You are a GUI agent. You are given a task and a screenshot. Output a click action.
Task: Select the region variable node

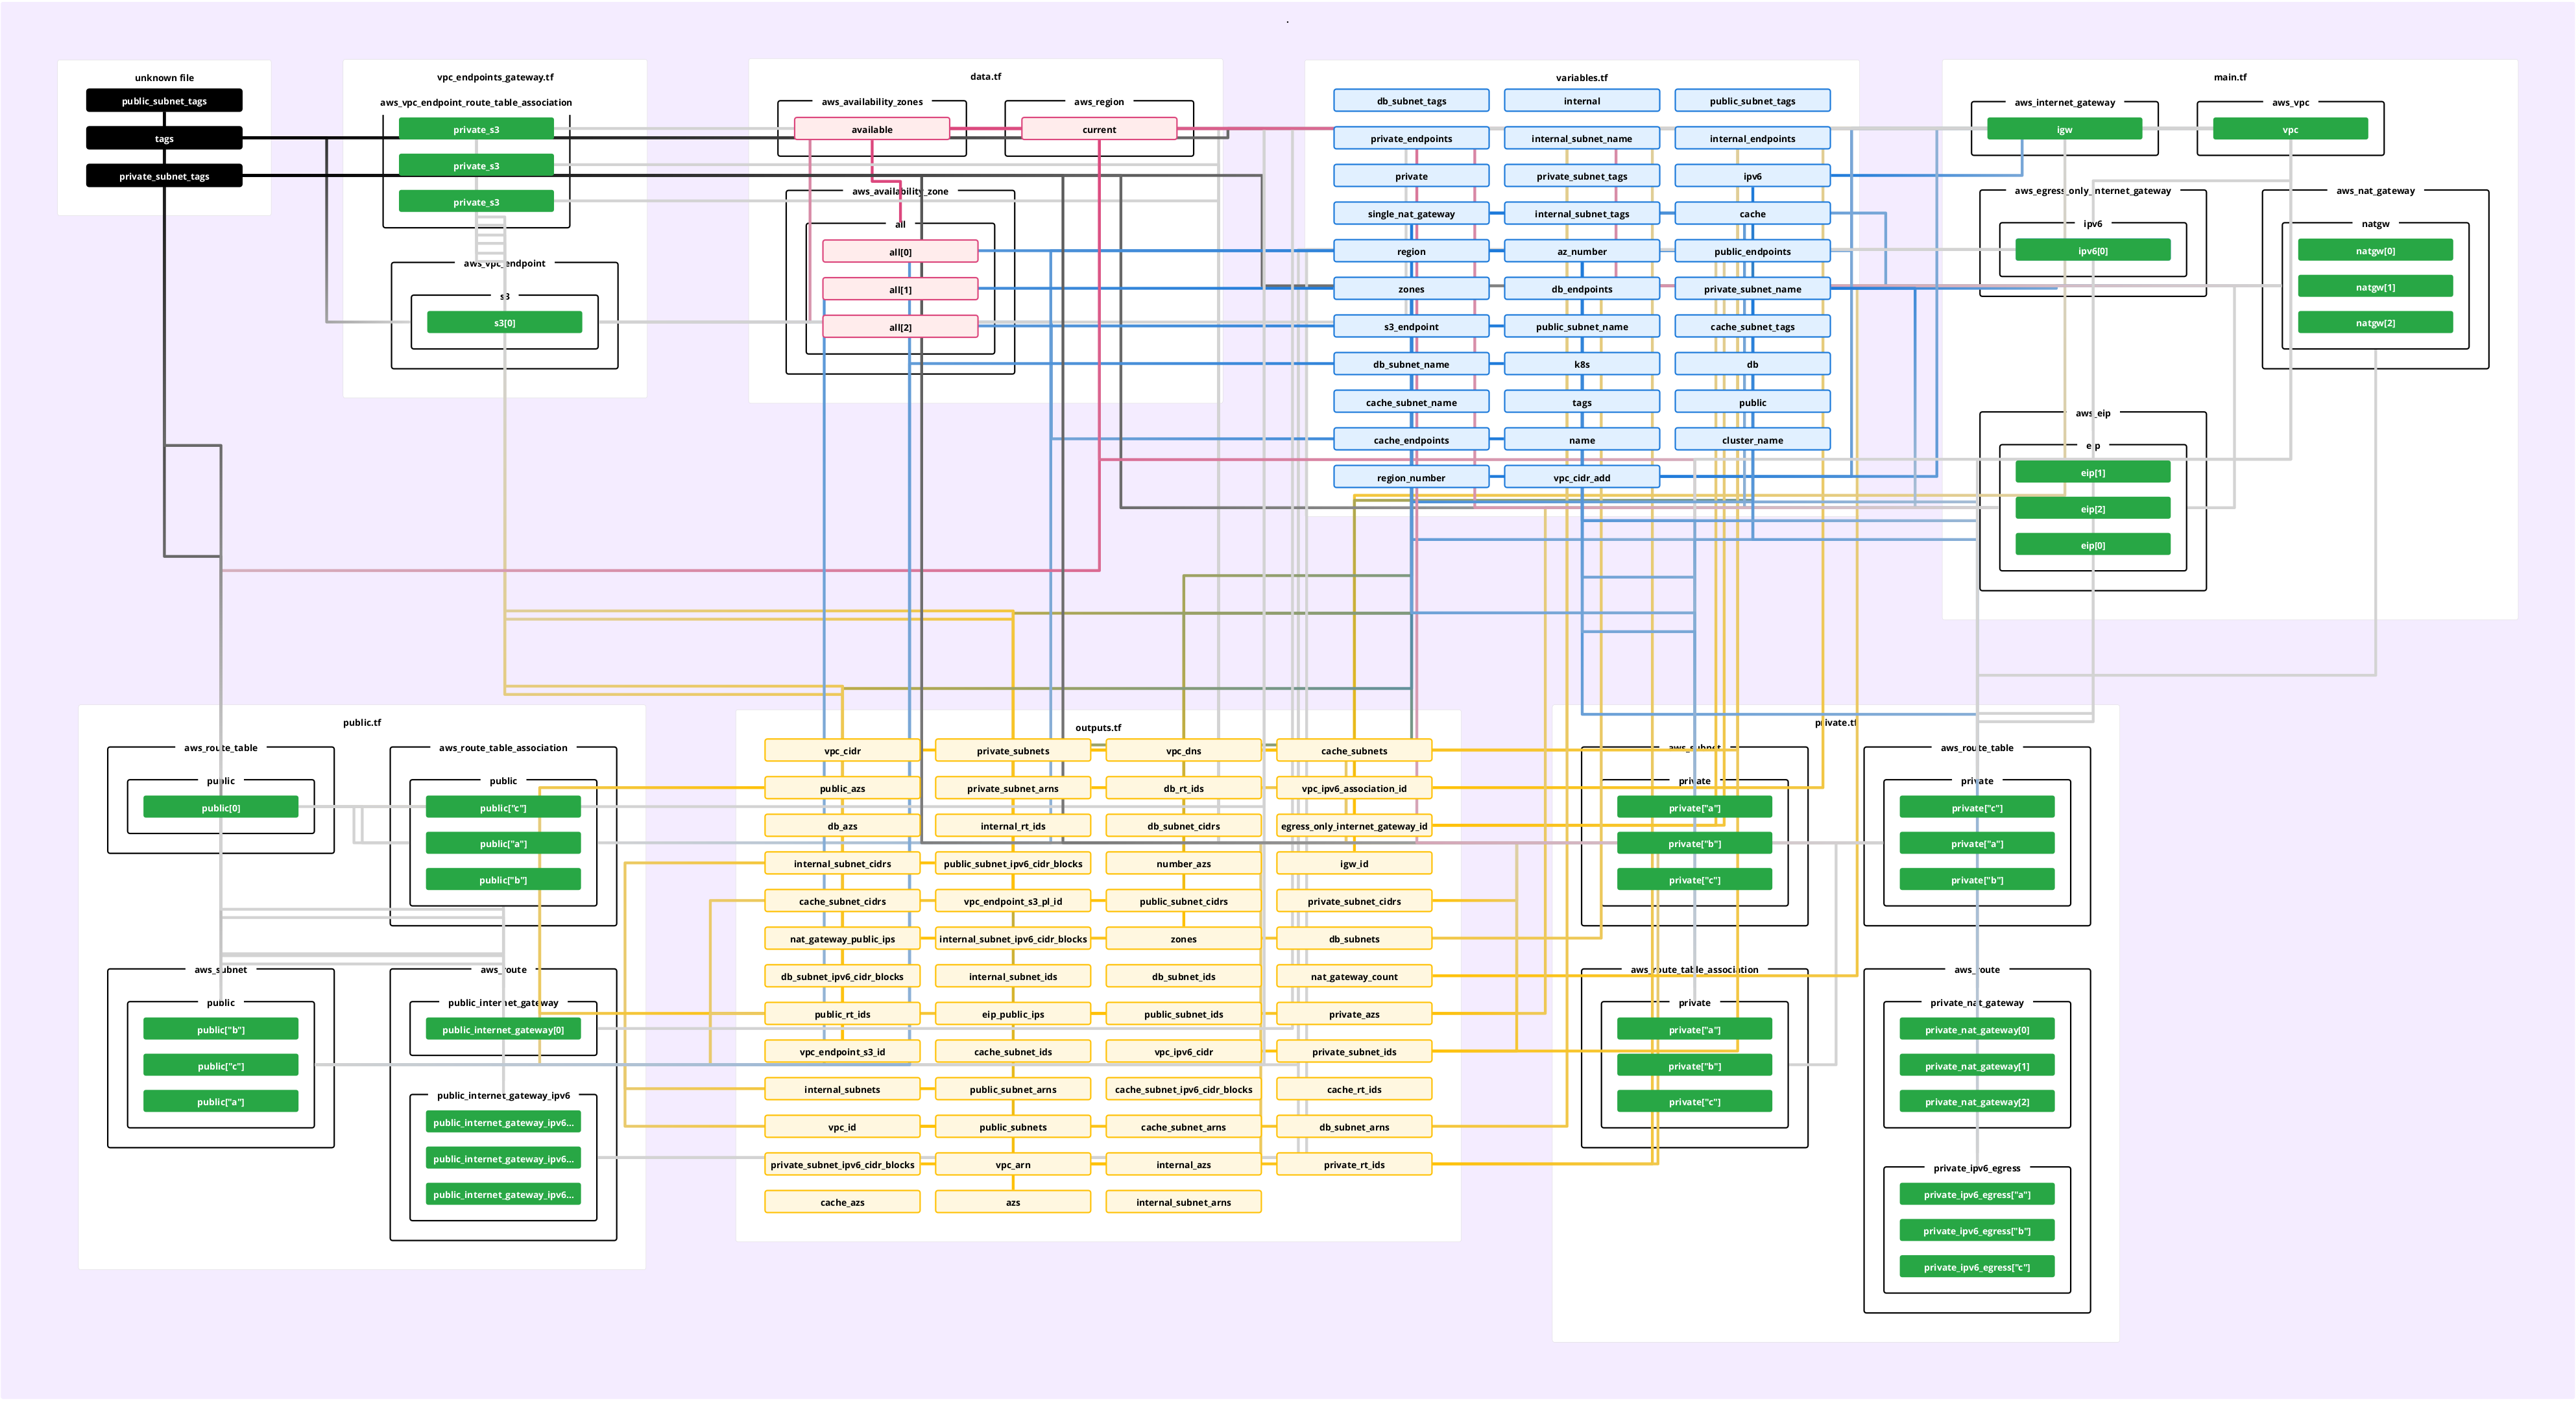pos(1411,252)
